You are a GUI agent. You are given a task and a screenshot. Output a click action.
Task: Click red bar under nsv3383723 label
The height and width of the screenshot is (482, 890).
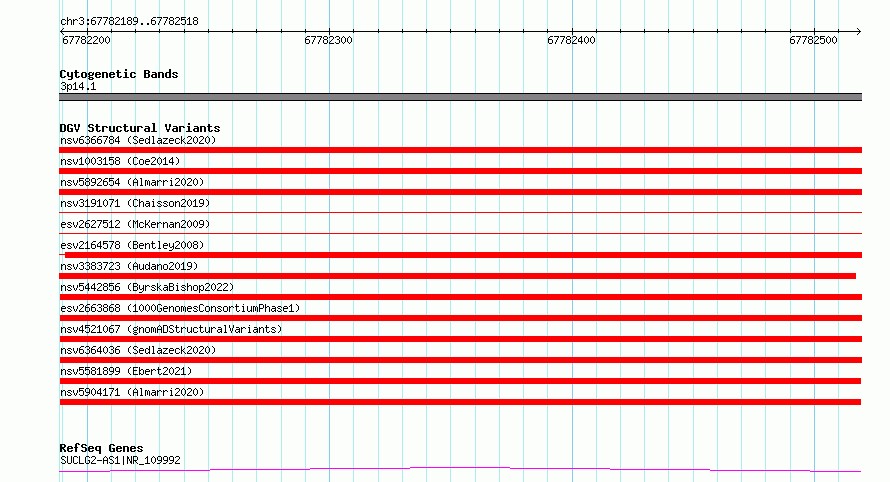(x=457, y=276)
